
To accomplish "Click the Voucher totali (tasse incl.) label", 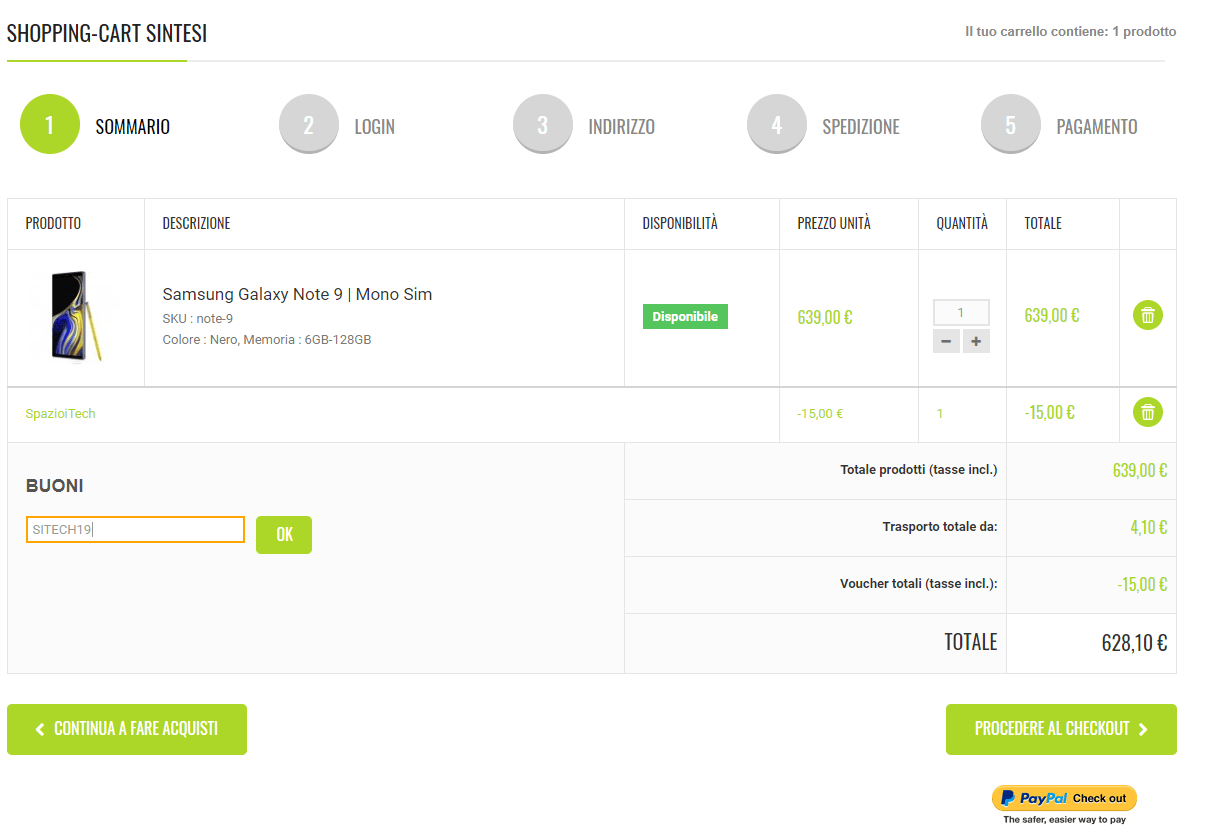I will tap(919, 584).
